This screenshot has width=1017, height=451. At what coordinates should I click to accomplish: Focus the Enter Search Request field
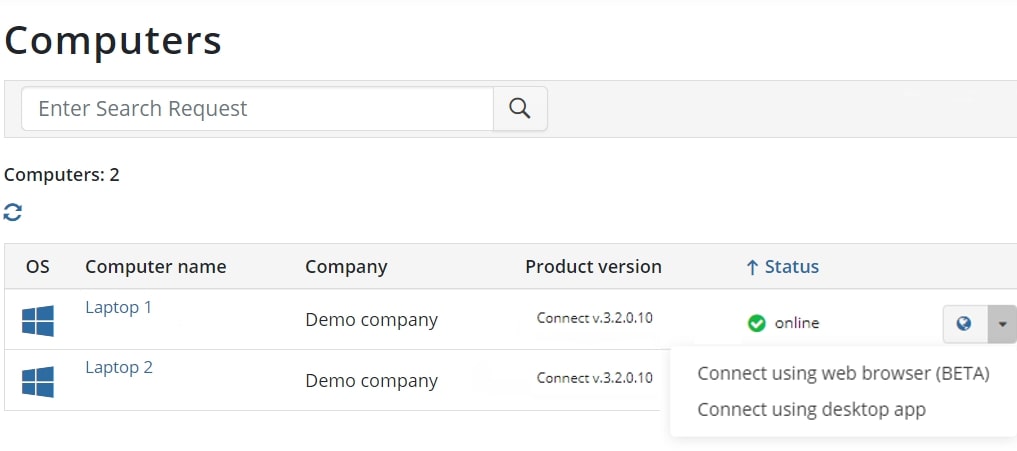(257, 108)
